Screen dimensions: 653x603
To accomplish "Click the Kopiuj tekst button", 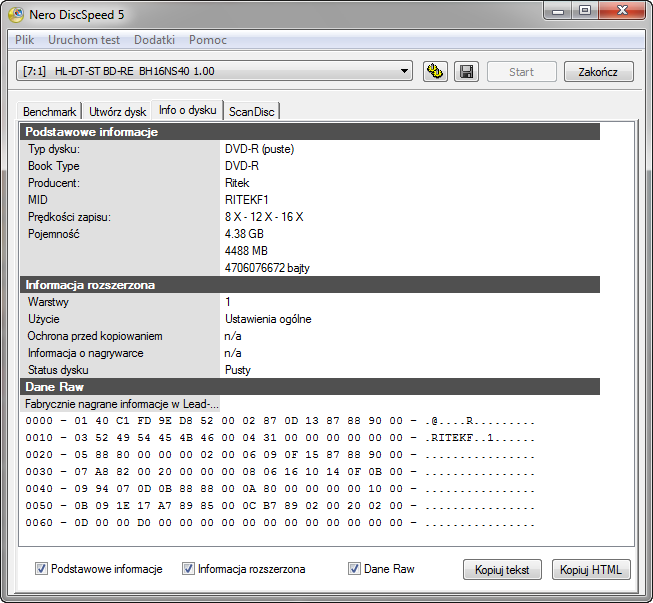I will (x=502, y=569).
